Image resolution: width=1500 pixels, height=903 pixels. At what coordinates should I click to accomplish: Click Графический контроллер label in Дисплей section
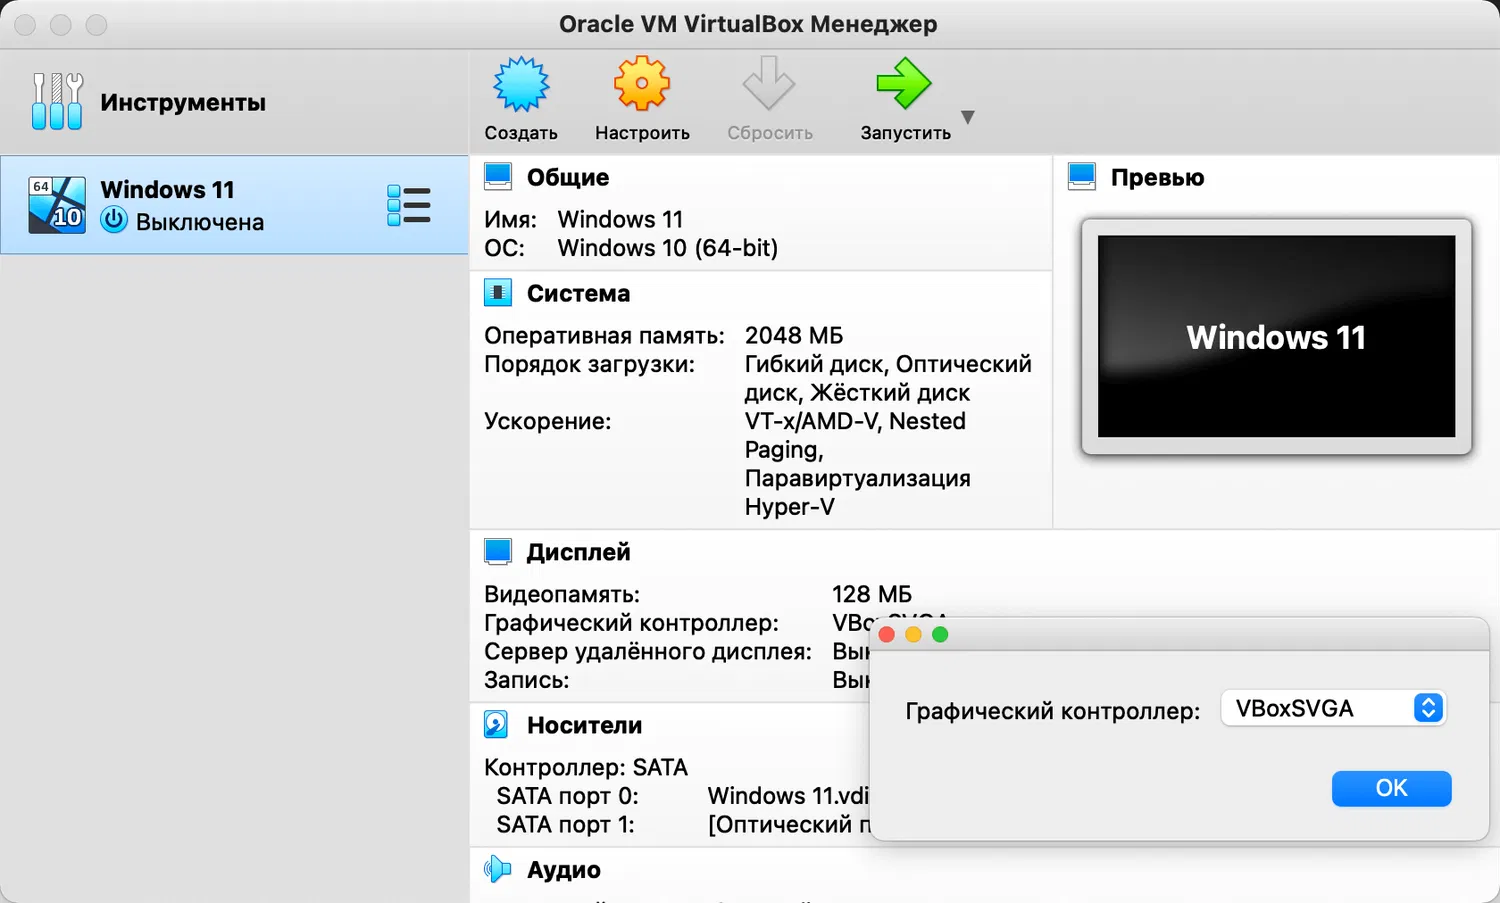(631, 623)
